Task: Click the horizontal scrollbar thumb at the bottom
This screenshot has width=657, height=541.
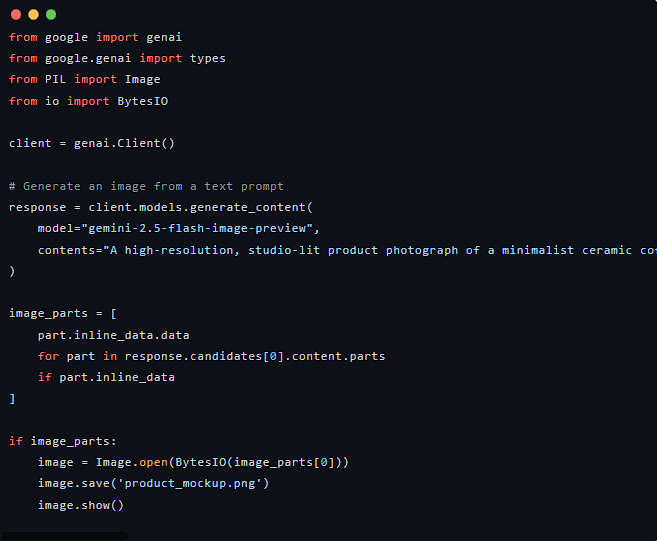Action: [x=65, y=536]
